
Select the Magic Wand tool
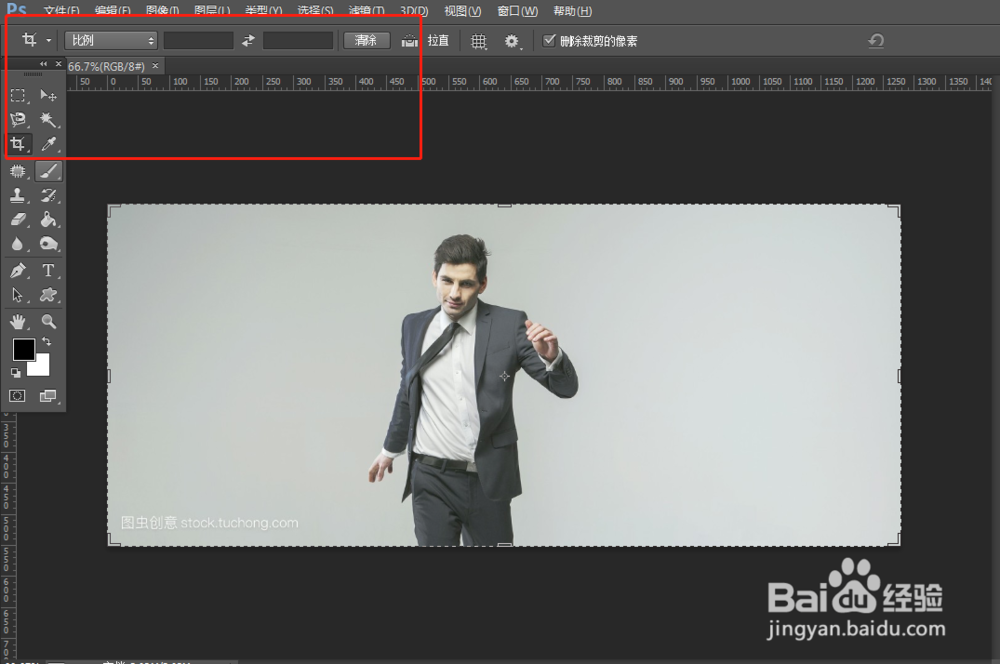pos(48,119)
